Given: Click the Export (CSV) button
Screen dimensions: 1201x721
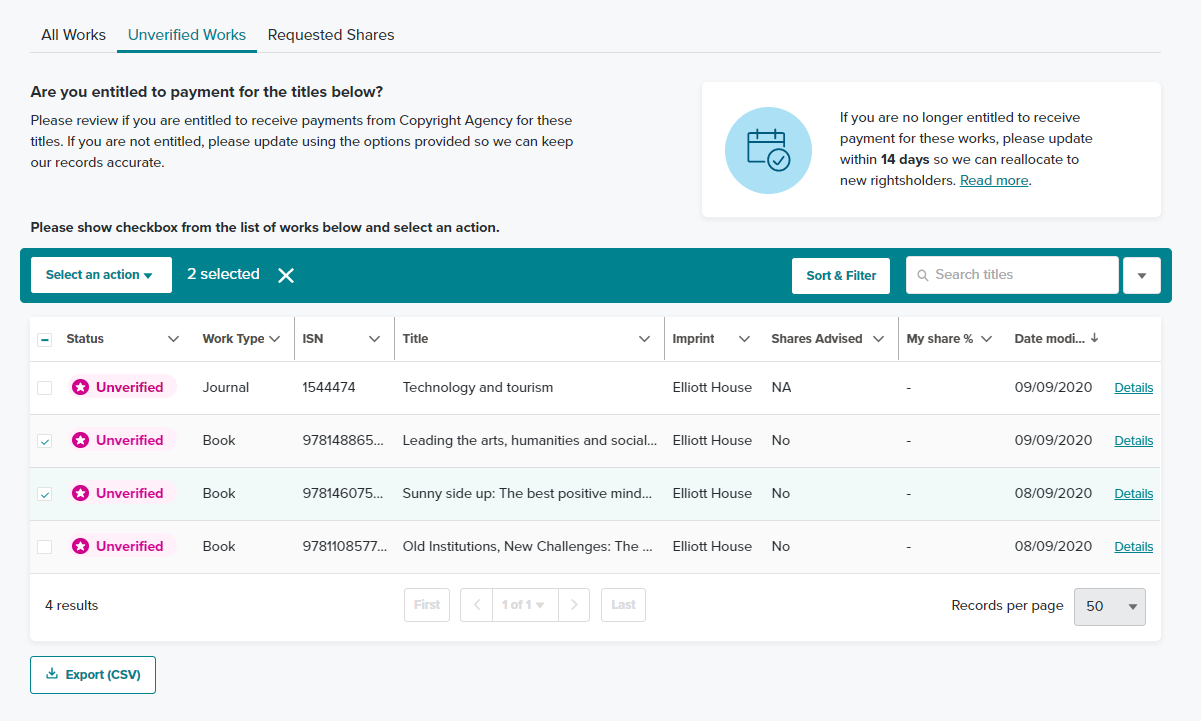Looking at the screenshot, I should 93,675.
